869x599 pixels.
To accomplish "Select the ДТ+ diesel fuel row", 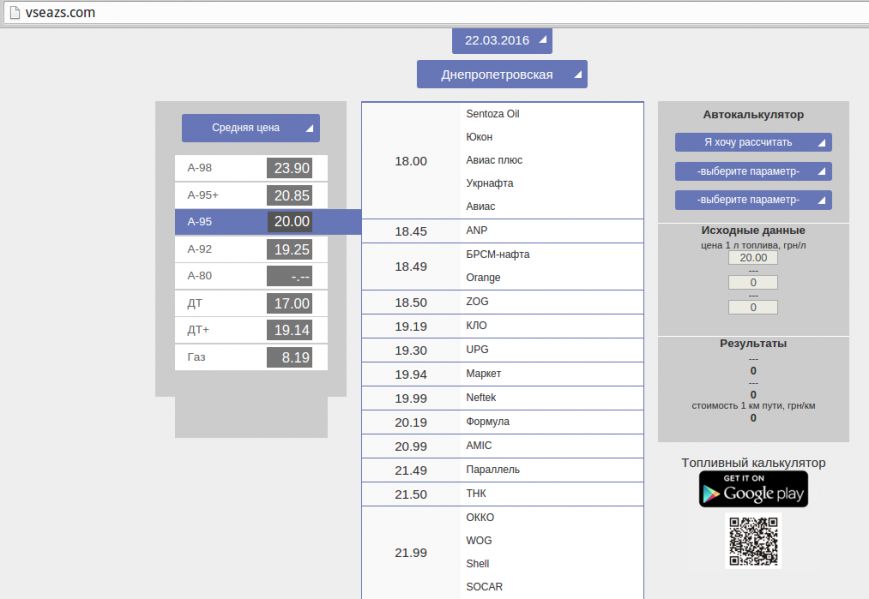I will pyautogui.click(x=251, y=330).
